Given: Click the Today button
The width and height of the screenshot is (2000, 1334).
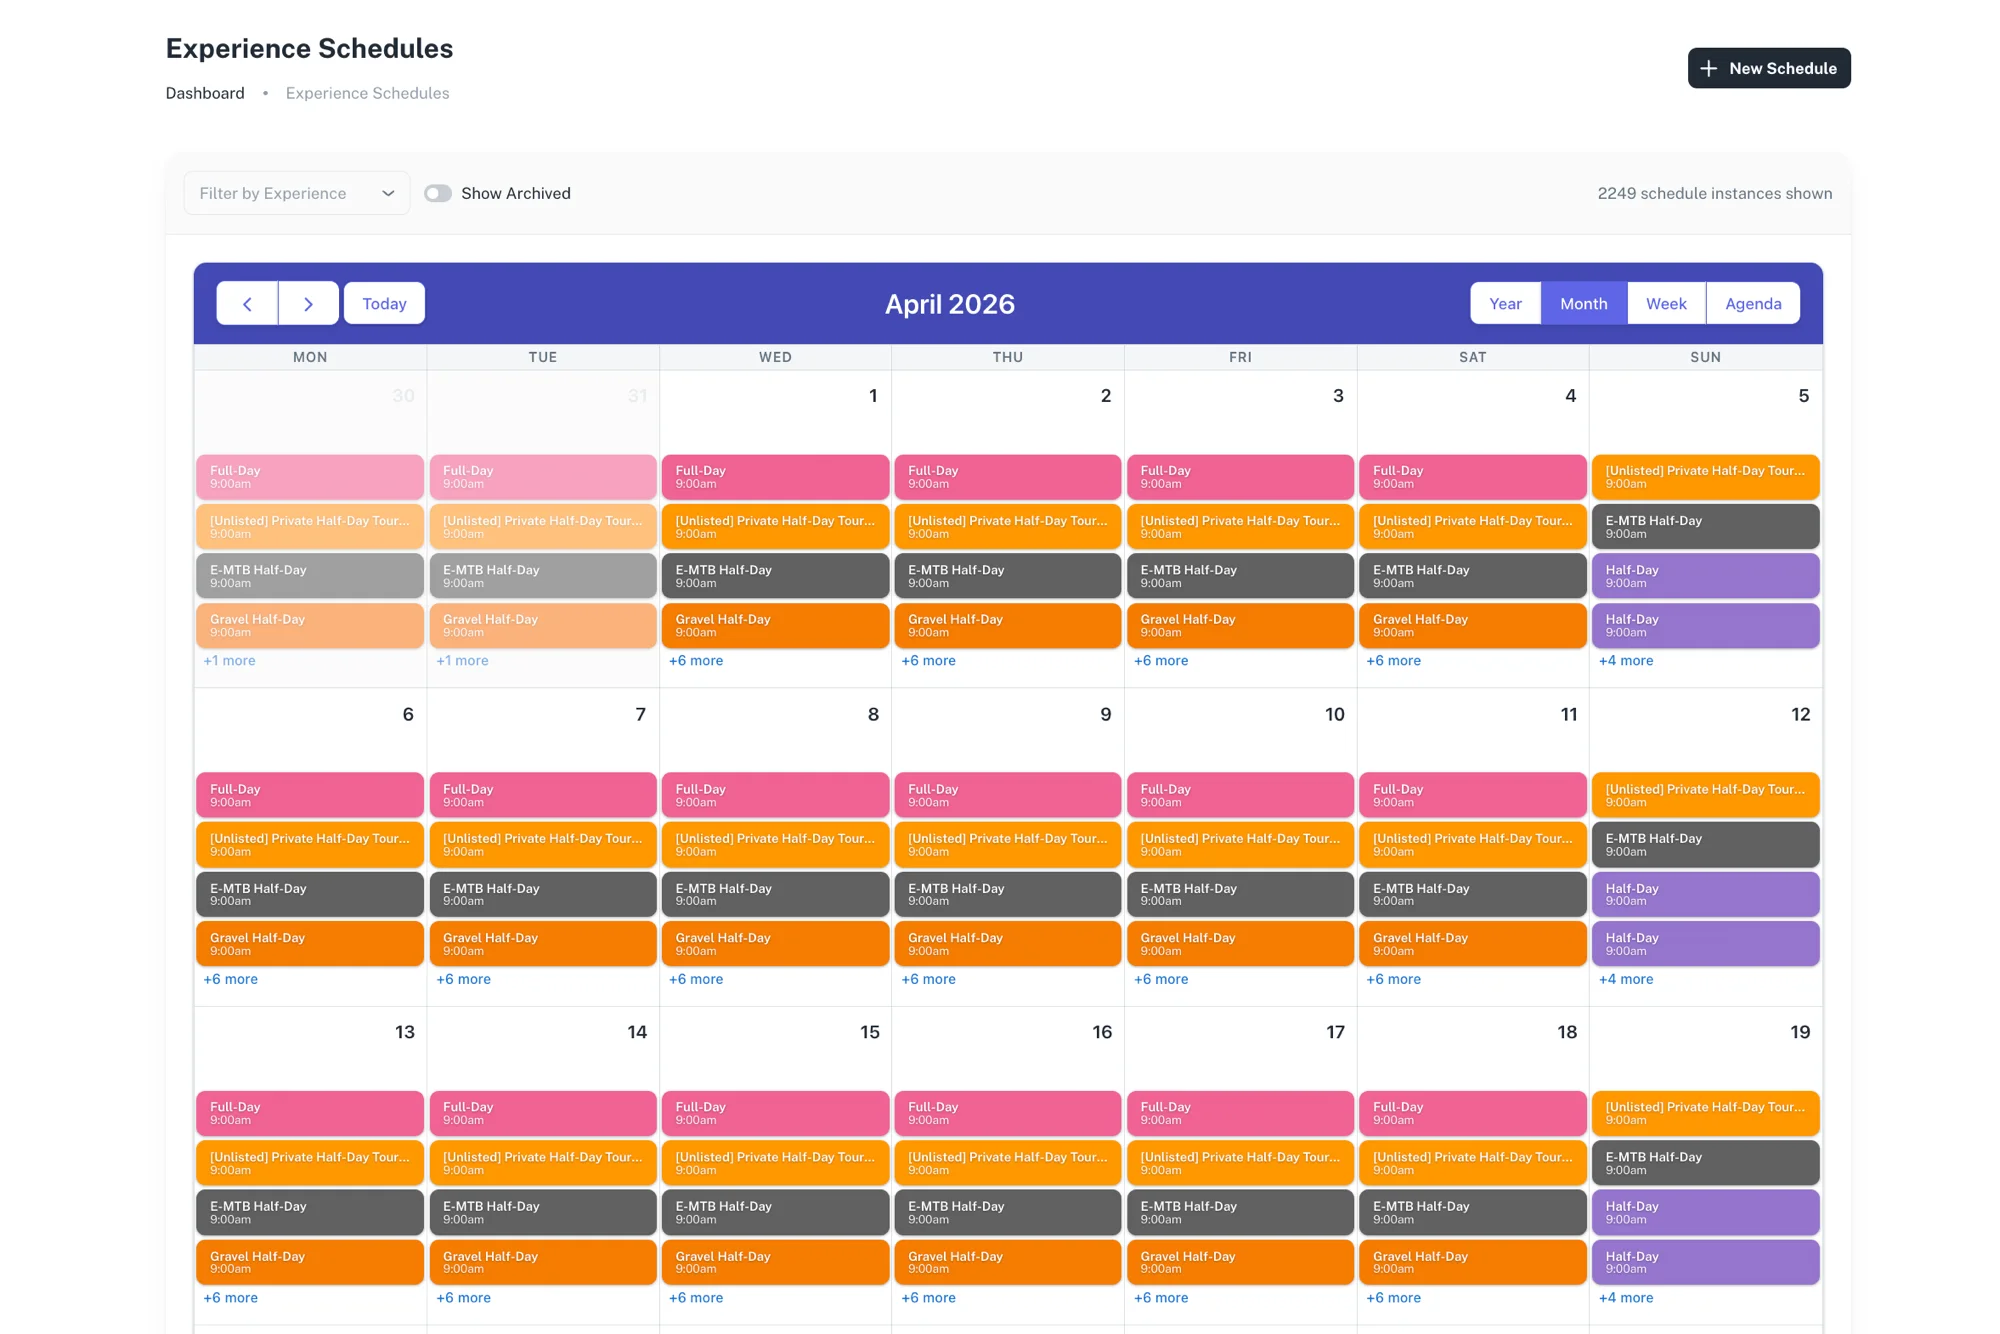Looking at the screenshot, I should point(384,303).
